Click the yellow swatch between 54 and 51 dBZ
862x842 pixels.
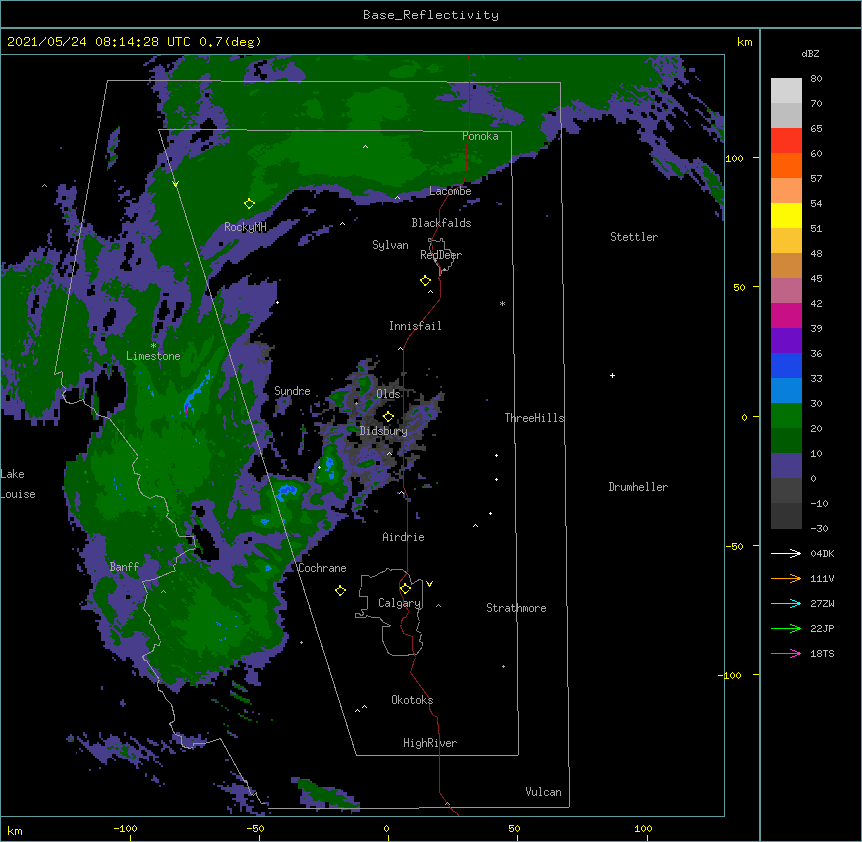tap(786, 215)
